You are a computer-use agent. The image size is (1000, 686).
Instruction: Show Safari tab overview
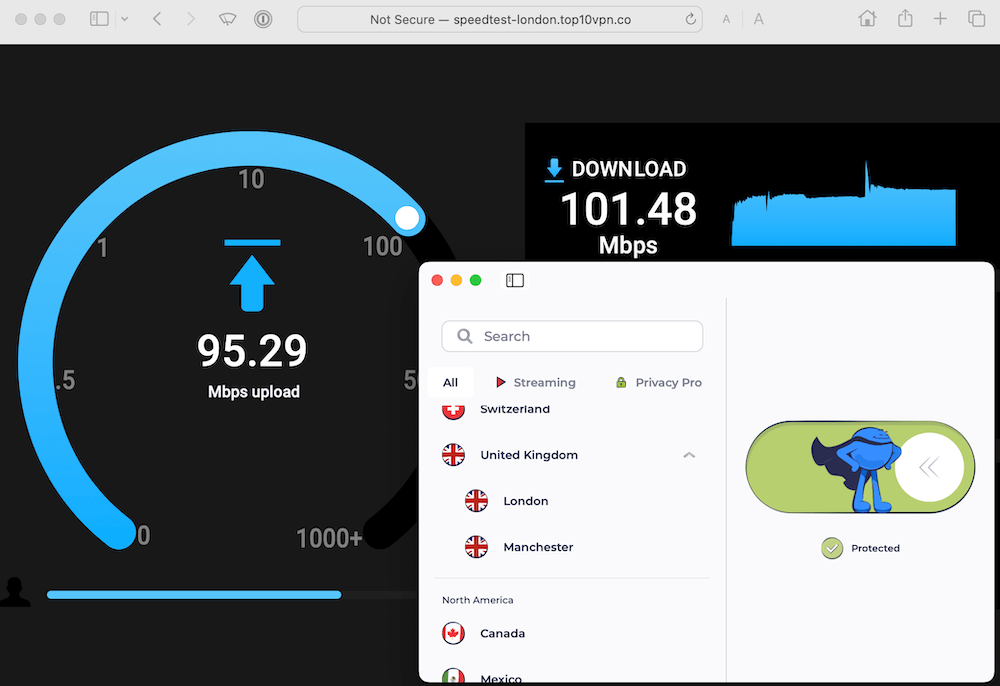(976, 18)
